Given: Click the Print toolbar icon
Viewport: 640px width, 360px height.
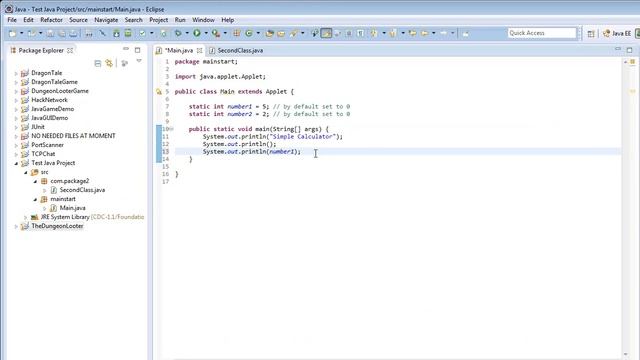Looking at the screenshot, I should [x=73, y=33].
